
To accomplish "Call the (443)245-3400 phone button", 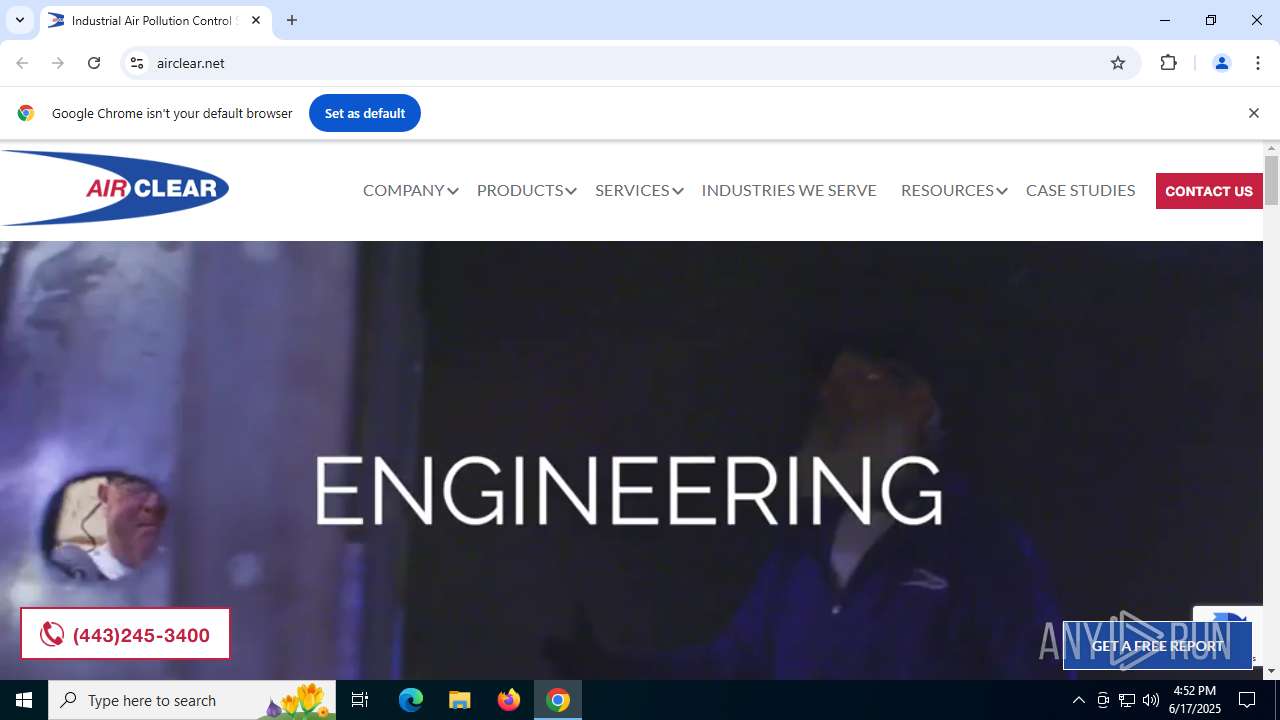I will [x=125, y=634].
